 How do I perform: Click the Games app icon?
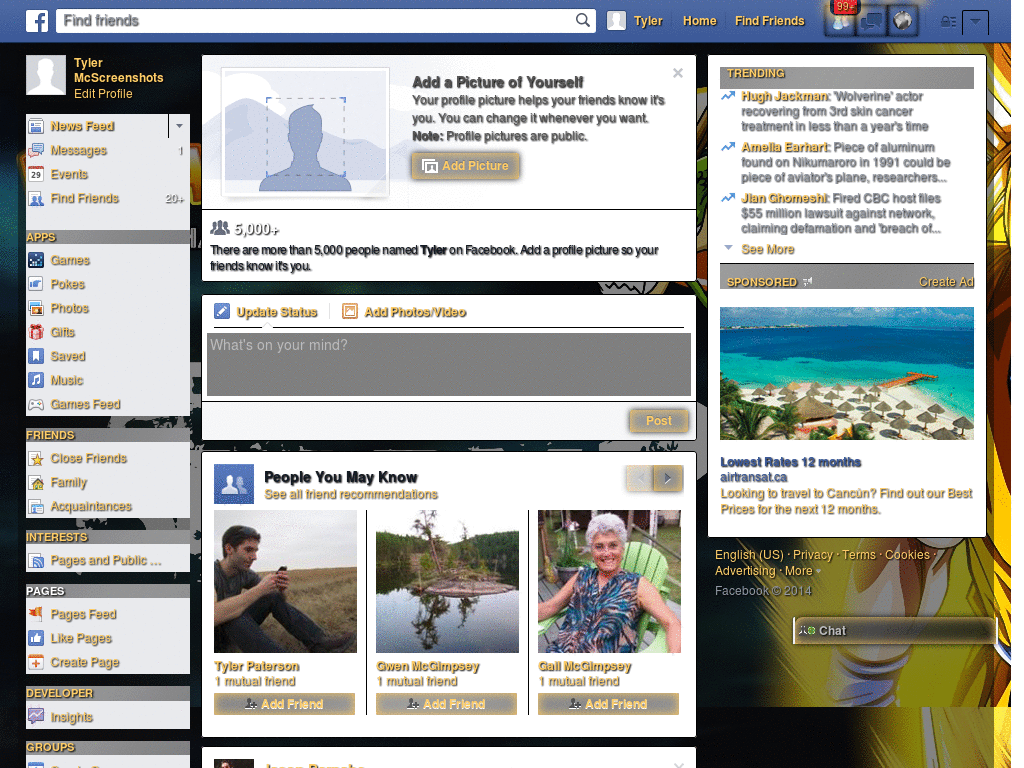click(36, 260)
